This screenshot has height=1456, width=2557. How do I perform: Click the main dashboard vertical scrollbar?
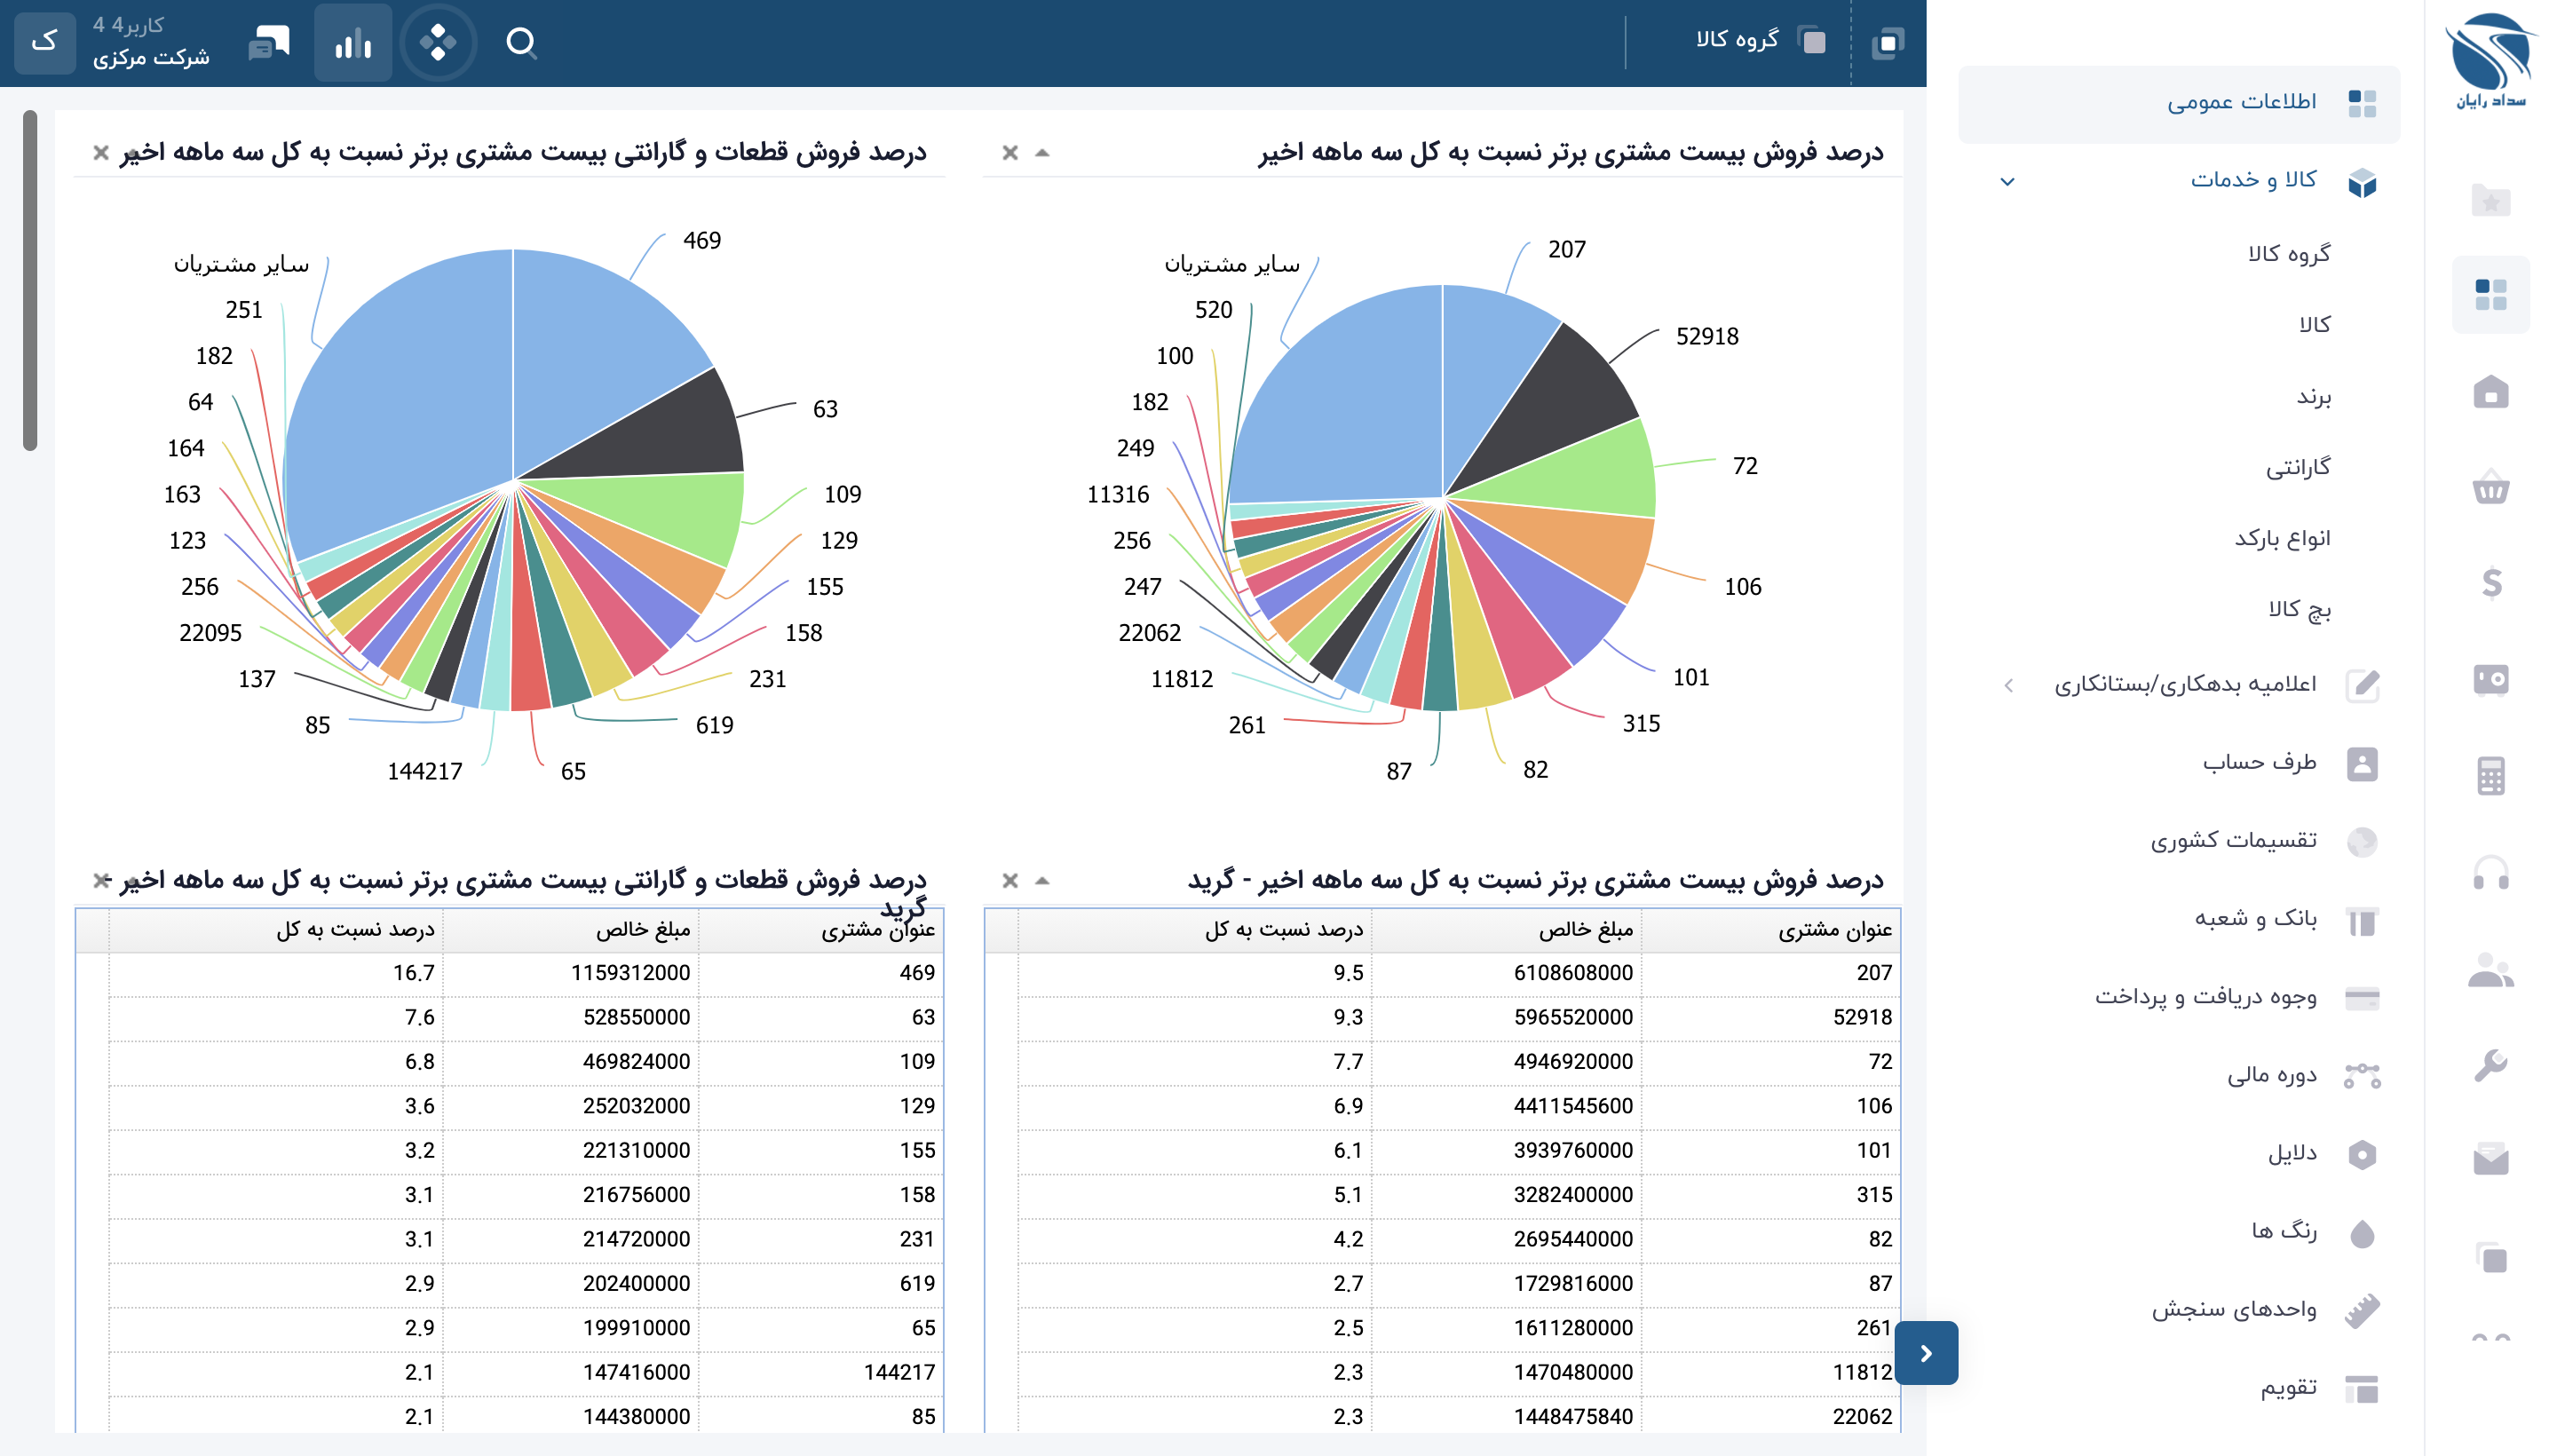point(30,280)
